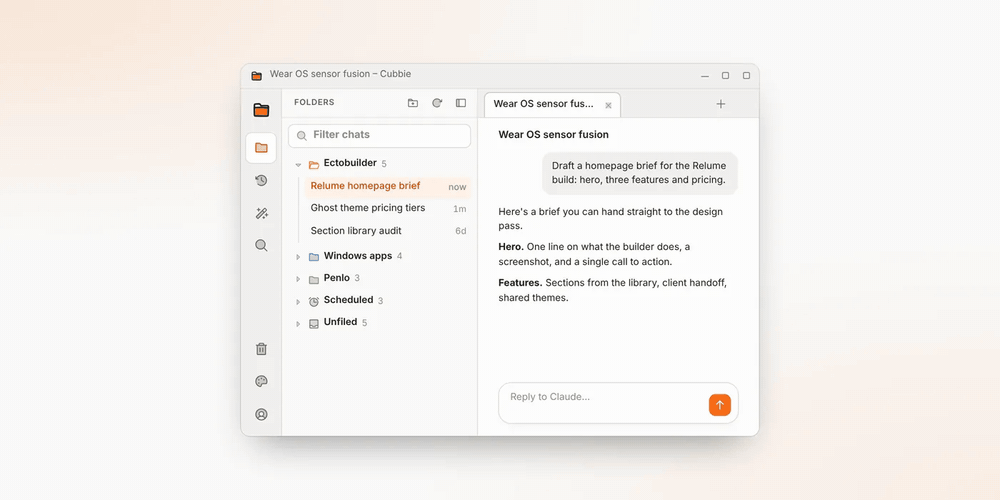Select the Windows apps folder name
This screenshot has width=1000, height=500.
tap(358, 256)
